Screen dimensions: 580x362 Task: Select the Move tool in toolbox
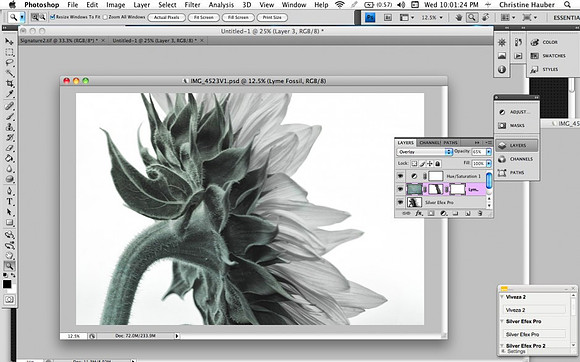pos(9,42)
